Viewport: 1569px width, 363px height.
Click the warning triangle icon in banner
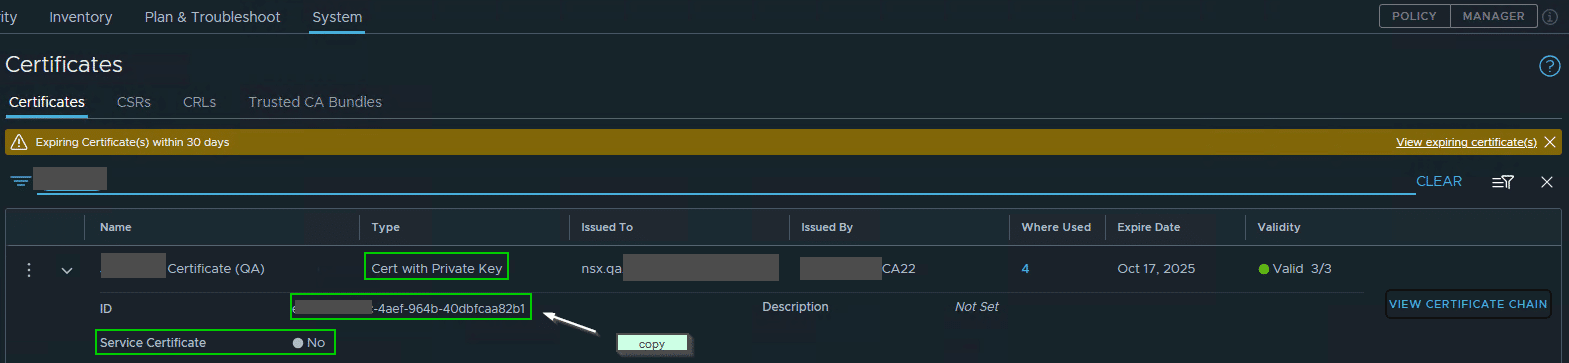pos(17,142)
